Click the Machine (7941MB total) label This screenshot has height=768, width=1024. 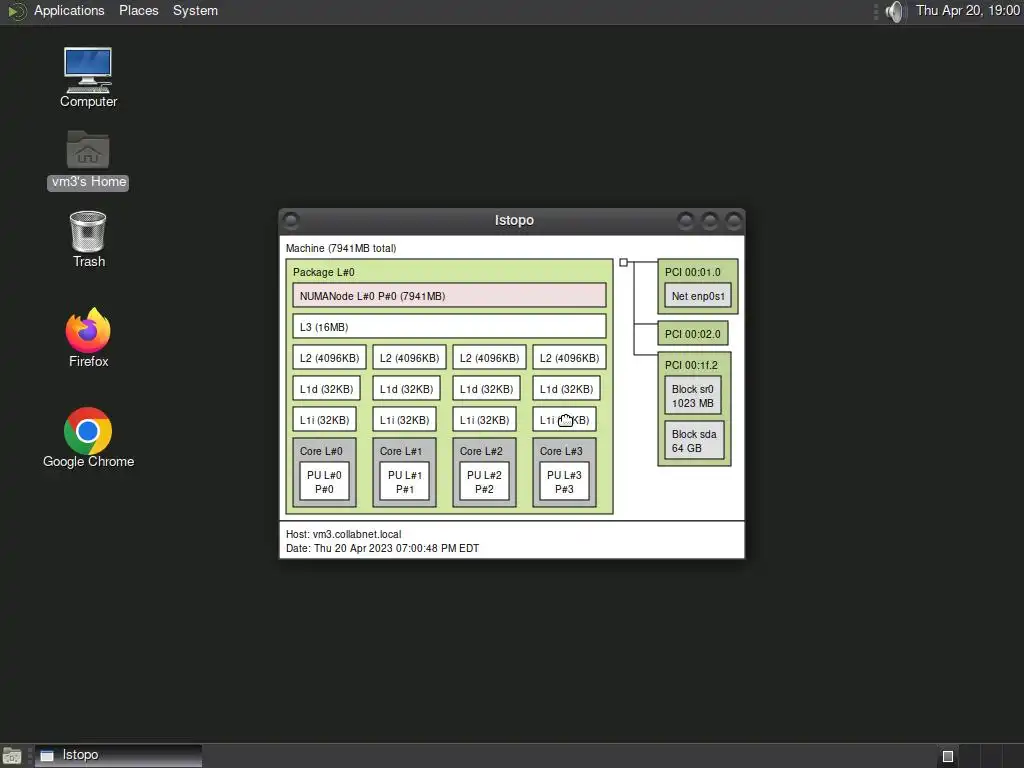(341, 248)
